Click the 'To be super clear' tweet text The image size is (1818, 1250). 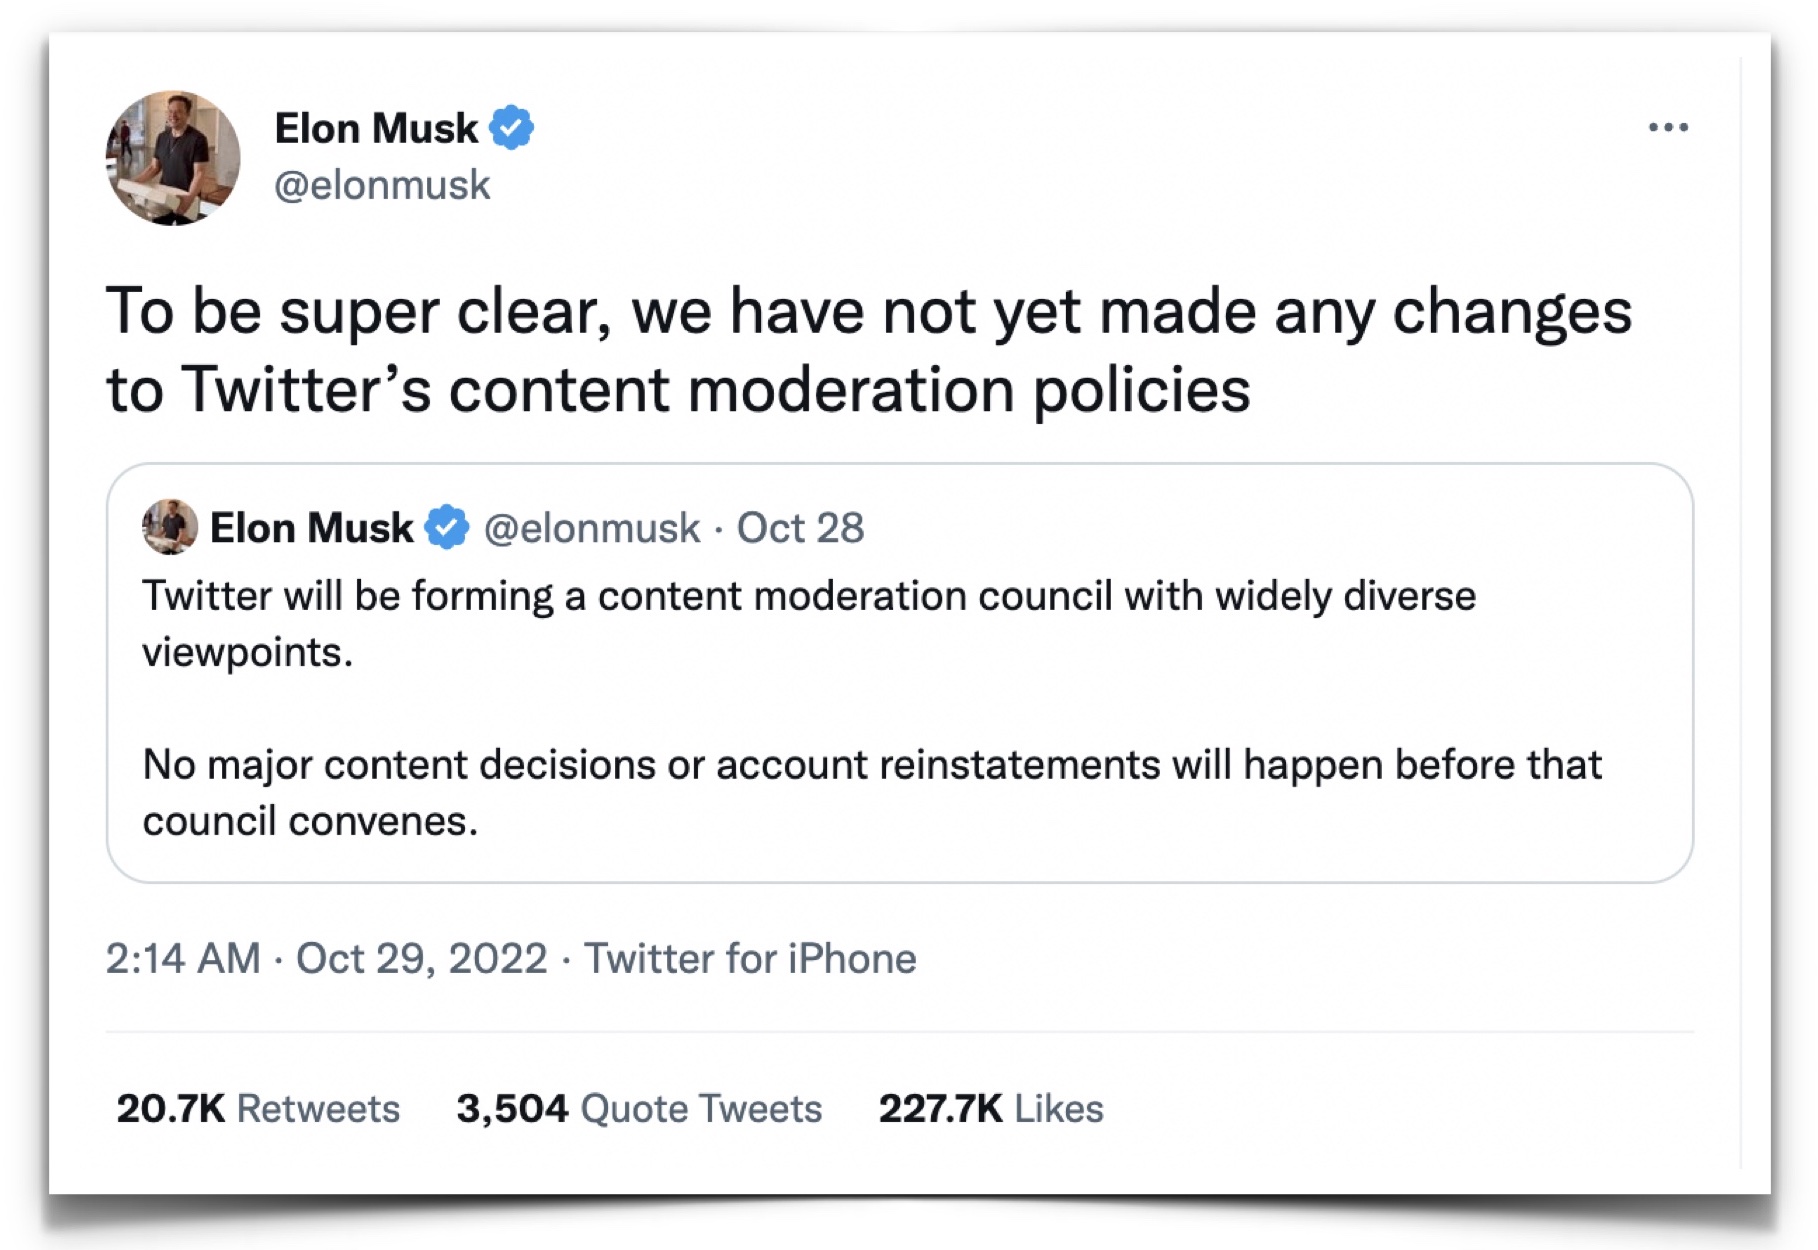click(868, 349)
